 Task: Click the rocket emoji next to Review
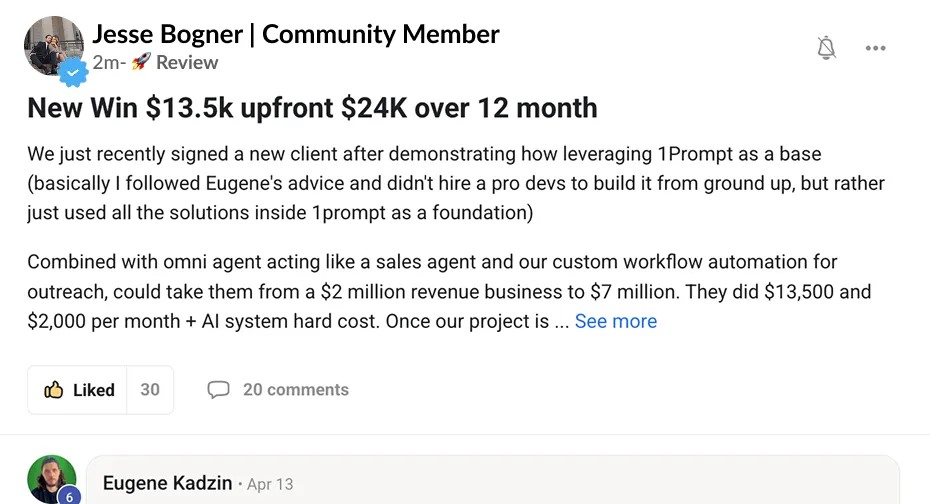141,62
